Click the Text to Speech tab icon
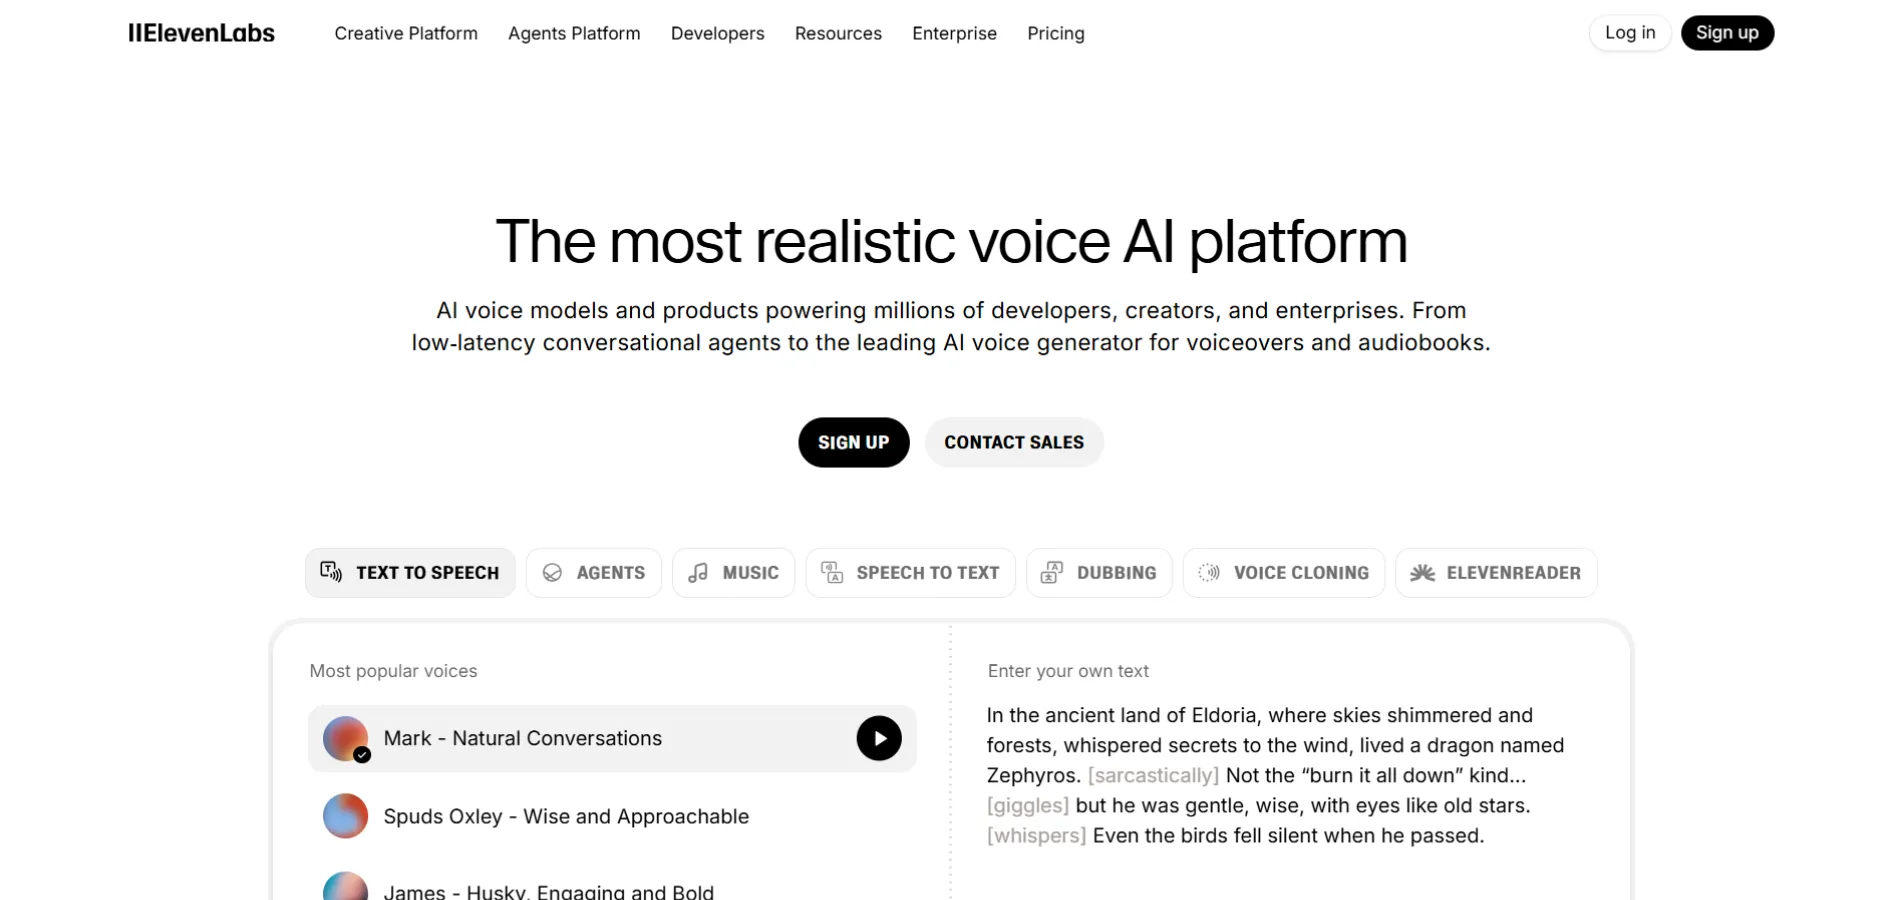This screenshot has width=1900, height=900. tap(331, 572)
